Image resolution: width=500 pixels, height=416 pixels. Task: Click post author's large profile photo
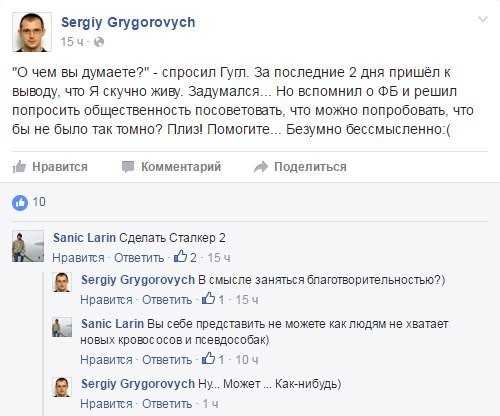(x=32, y=32)
